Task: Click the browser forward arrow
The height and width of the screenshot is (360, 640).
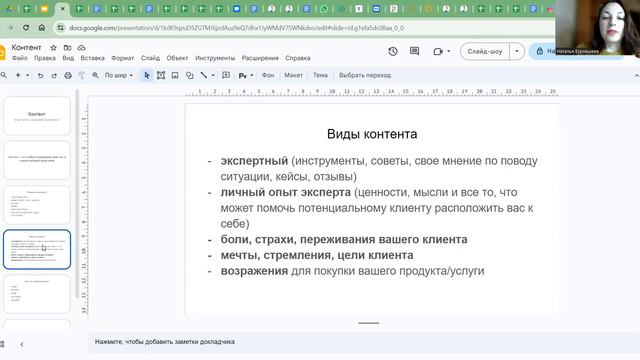Action: click(x=10, y=28)
